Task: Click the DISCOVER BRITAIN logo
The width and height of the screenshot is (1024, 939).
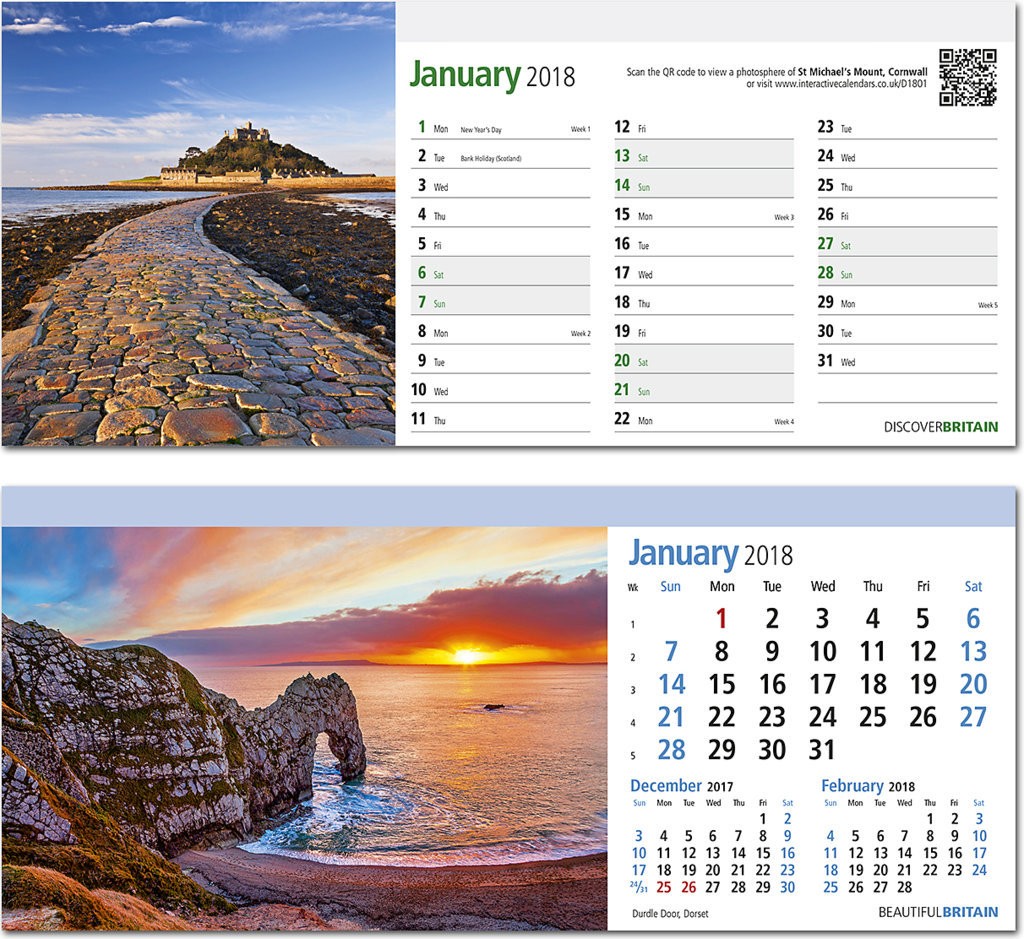Action: coord(939,425)
